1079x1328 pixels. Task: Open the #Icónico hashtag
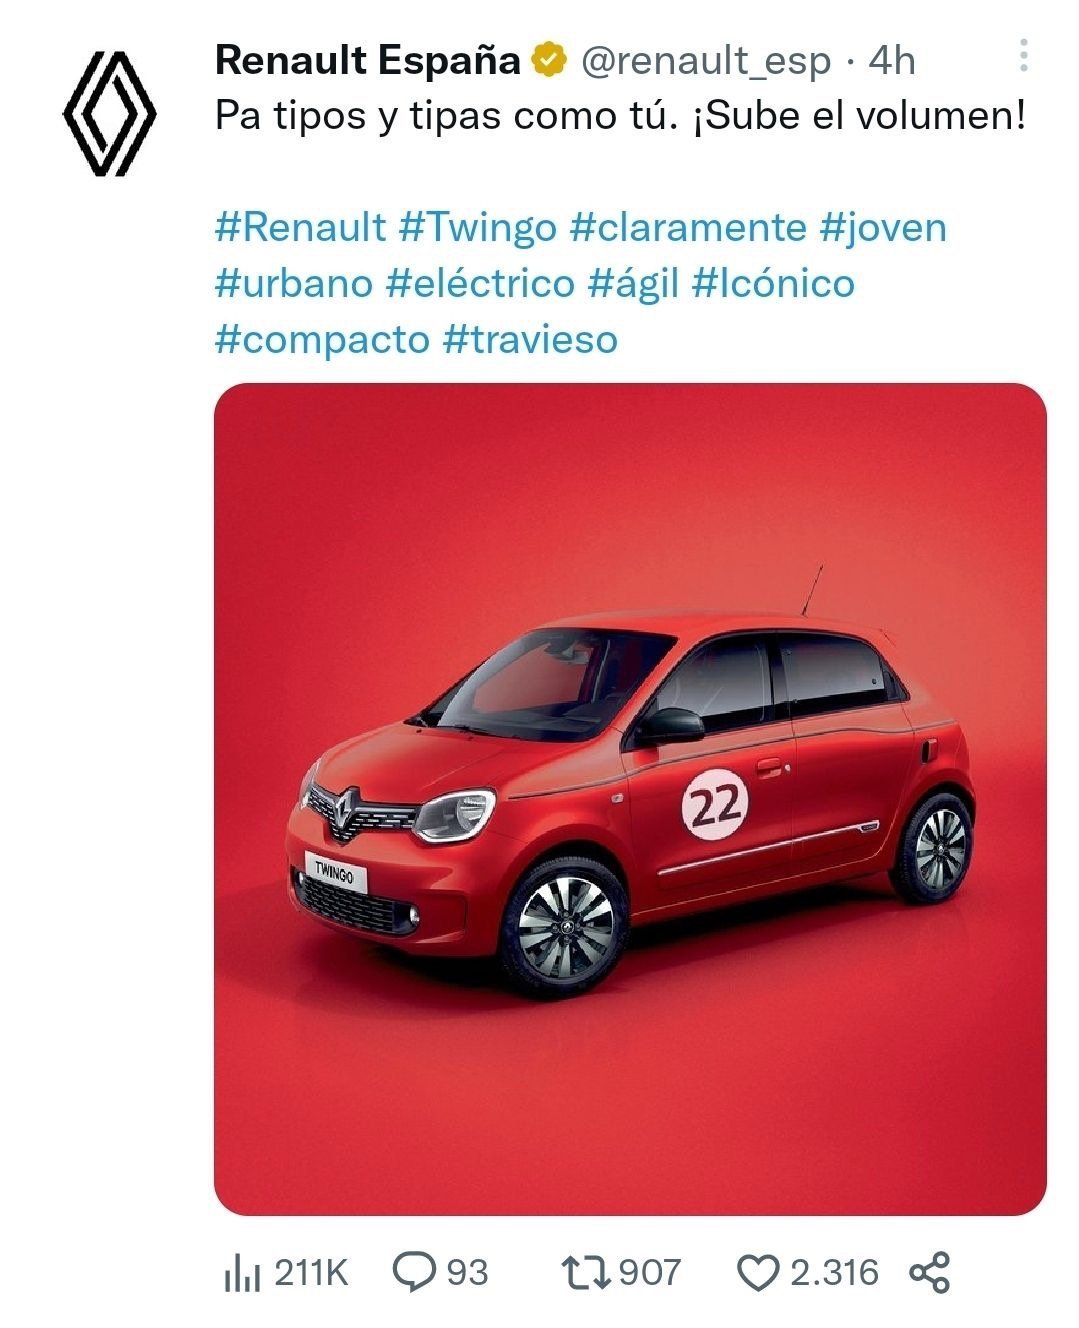[773, 283]
